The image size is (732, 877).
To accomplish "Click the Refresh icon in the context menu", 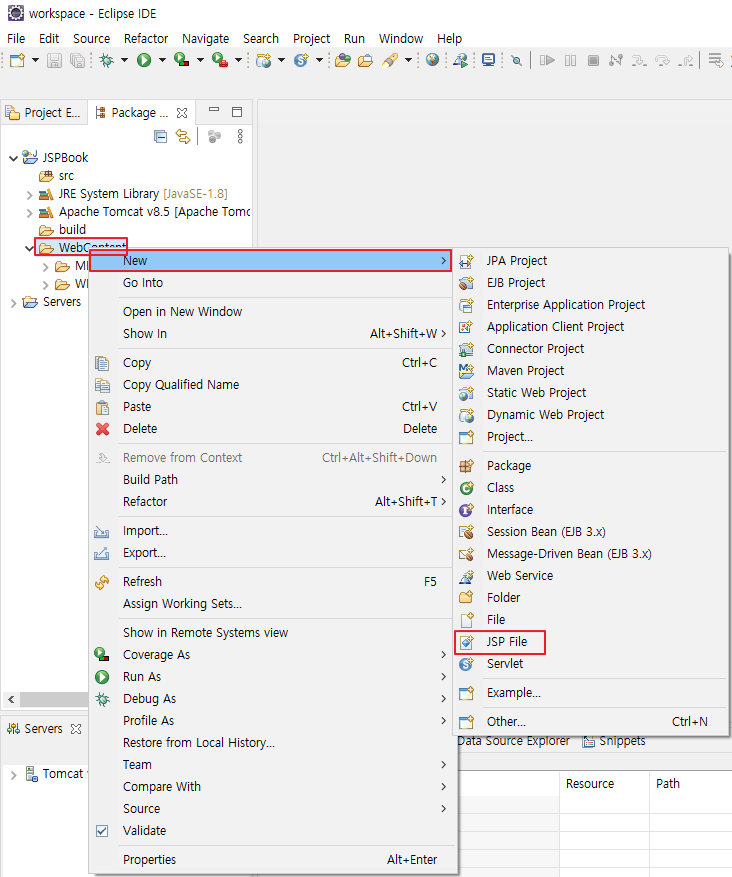I will pos(102,582).
